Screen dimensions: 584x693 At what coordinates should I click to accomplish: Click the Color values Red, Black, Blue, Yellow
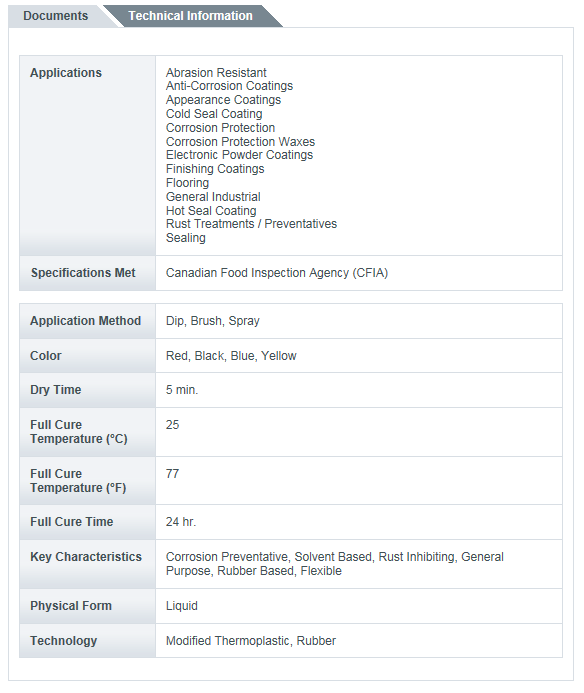click(x=231, y=356)
